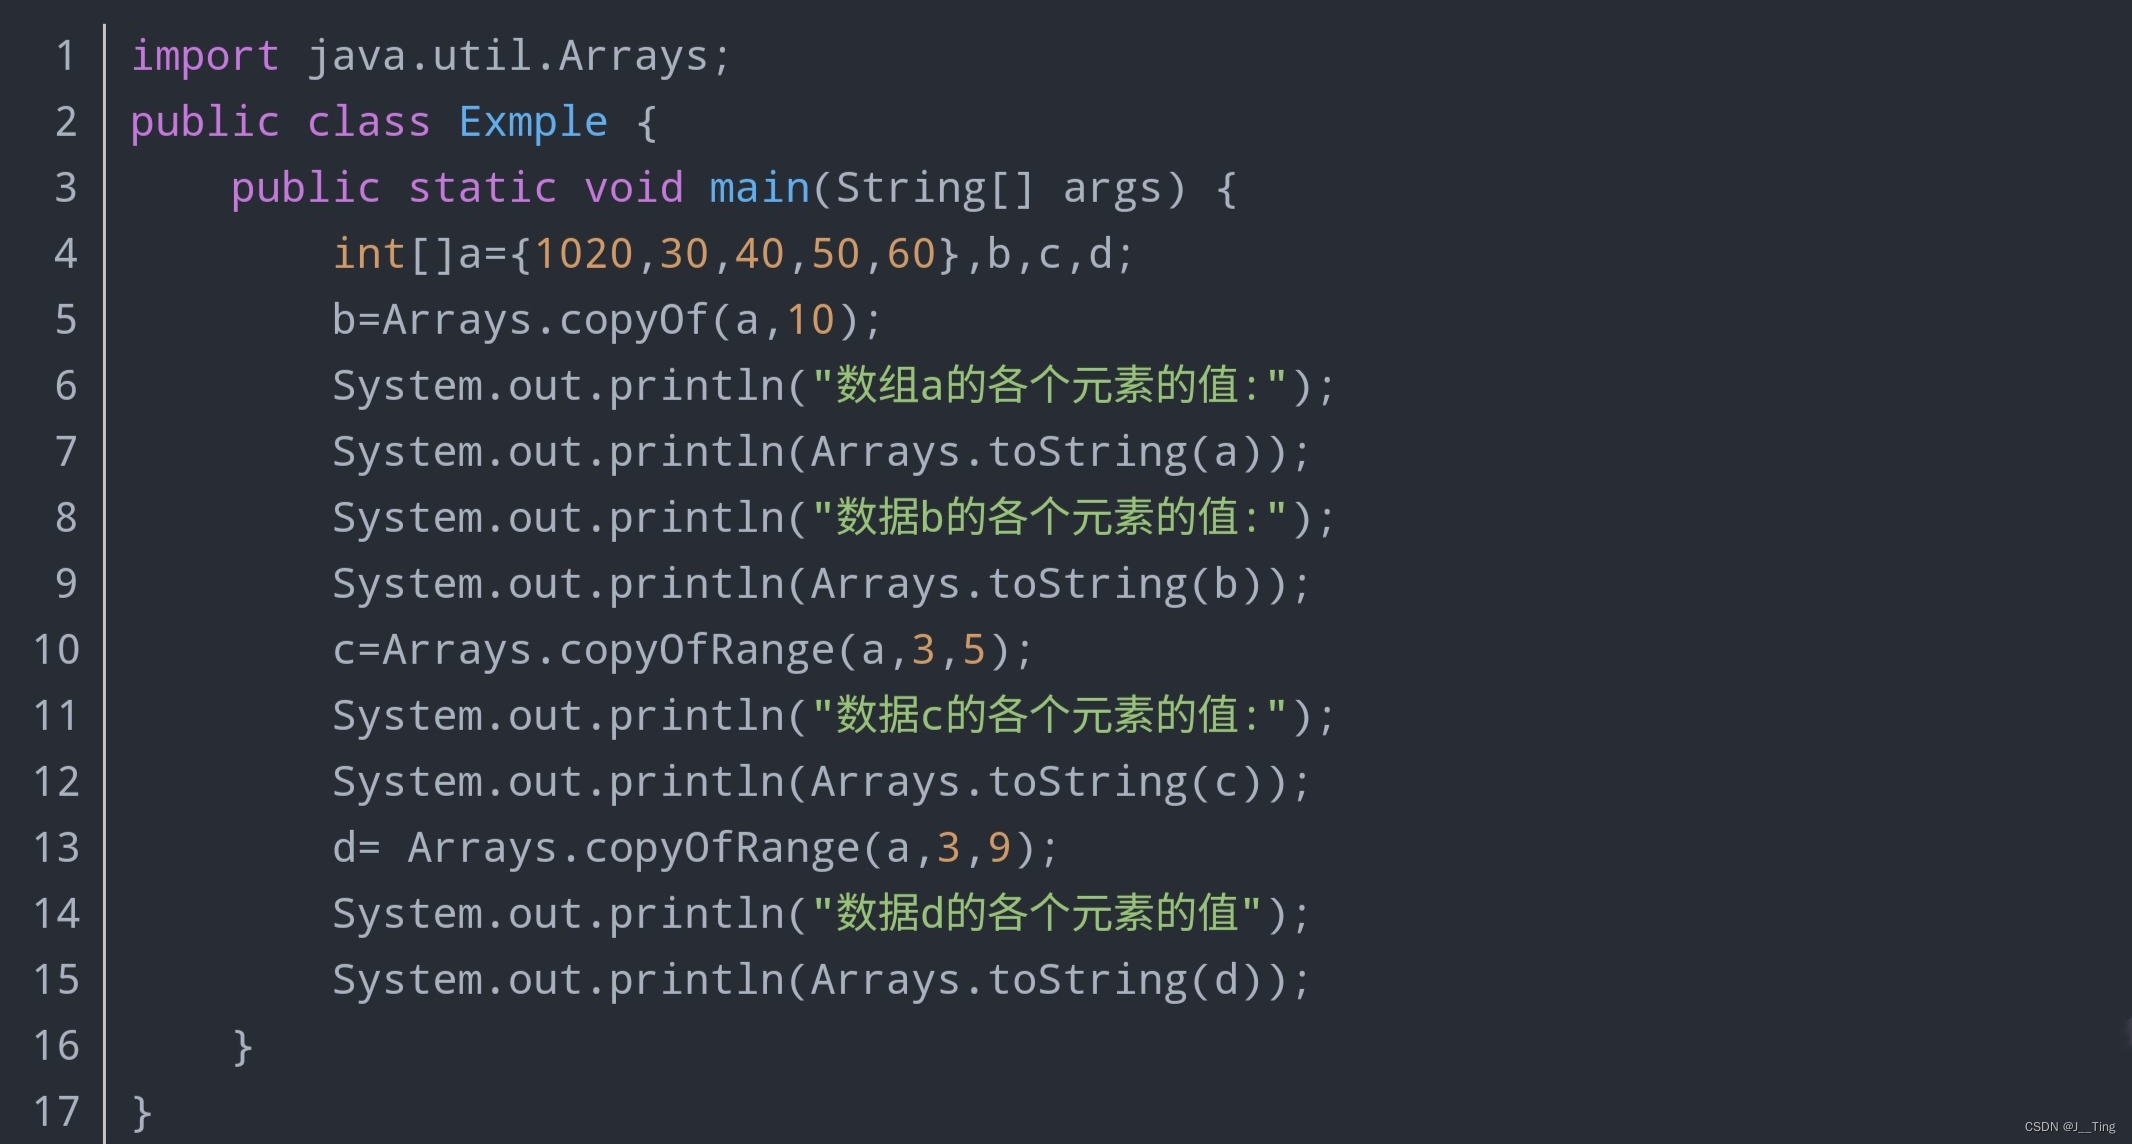The image size is (2132, 1144).
Task: Click copyOfRange on line 10
Action: (696, 650)
